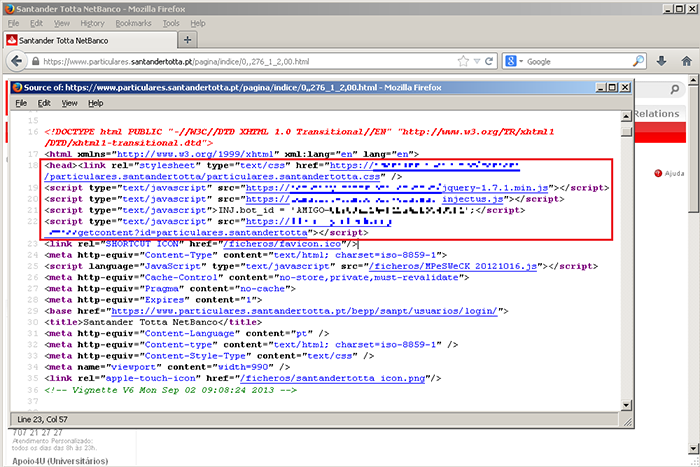Click the browser Back arrow button
The image size is (700, 467).
pyautogui.click(x=16, y=61)
